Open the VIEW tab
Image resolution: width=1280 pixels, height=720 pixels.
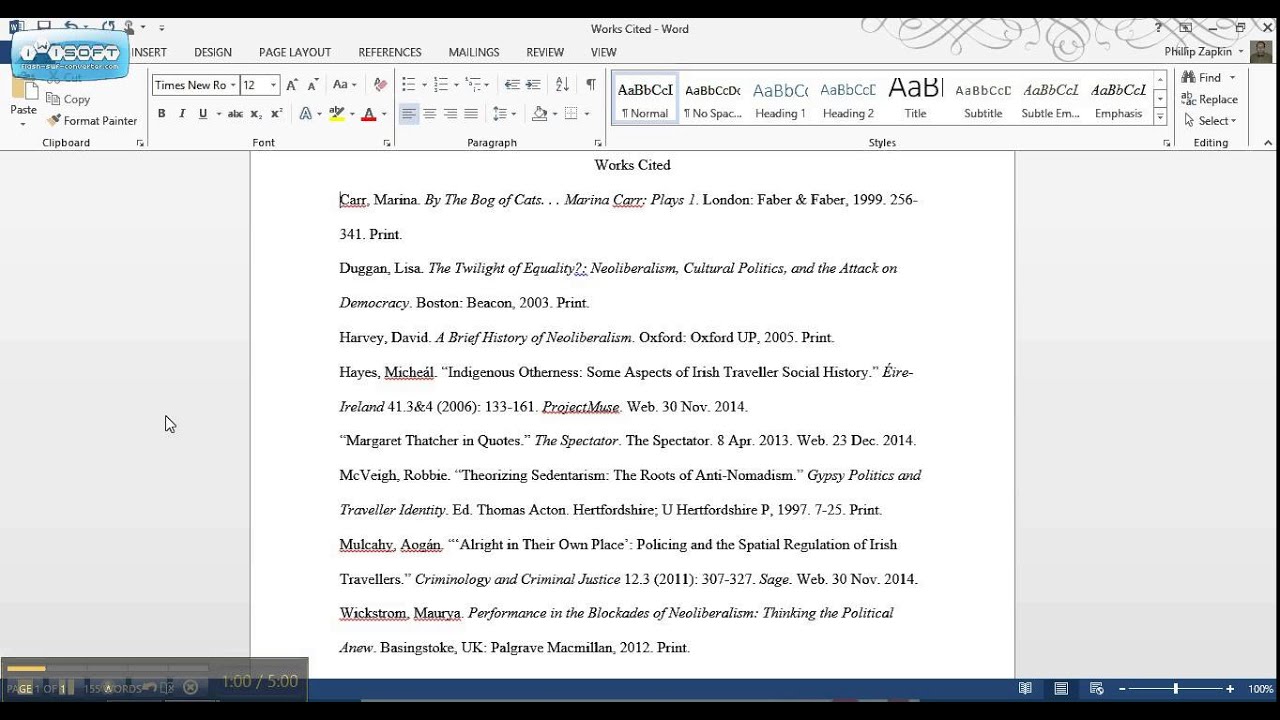[x=604, y=52]
